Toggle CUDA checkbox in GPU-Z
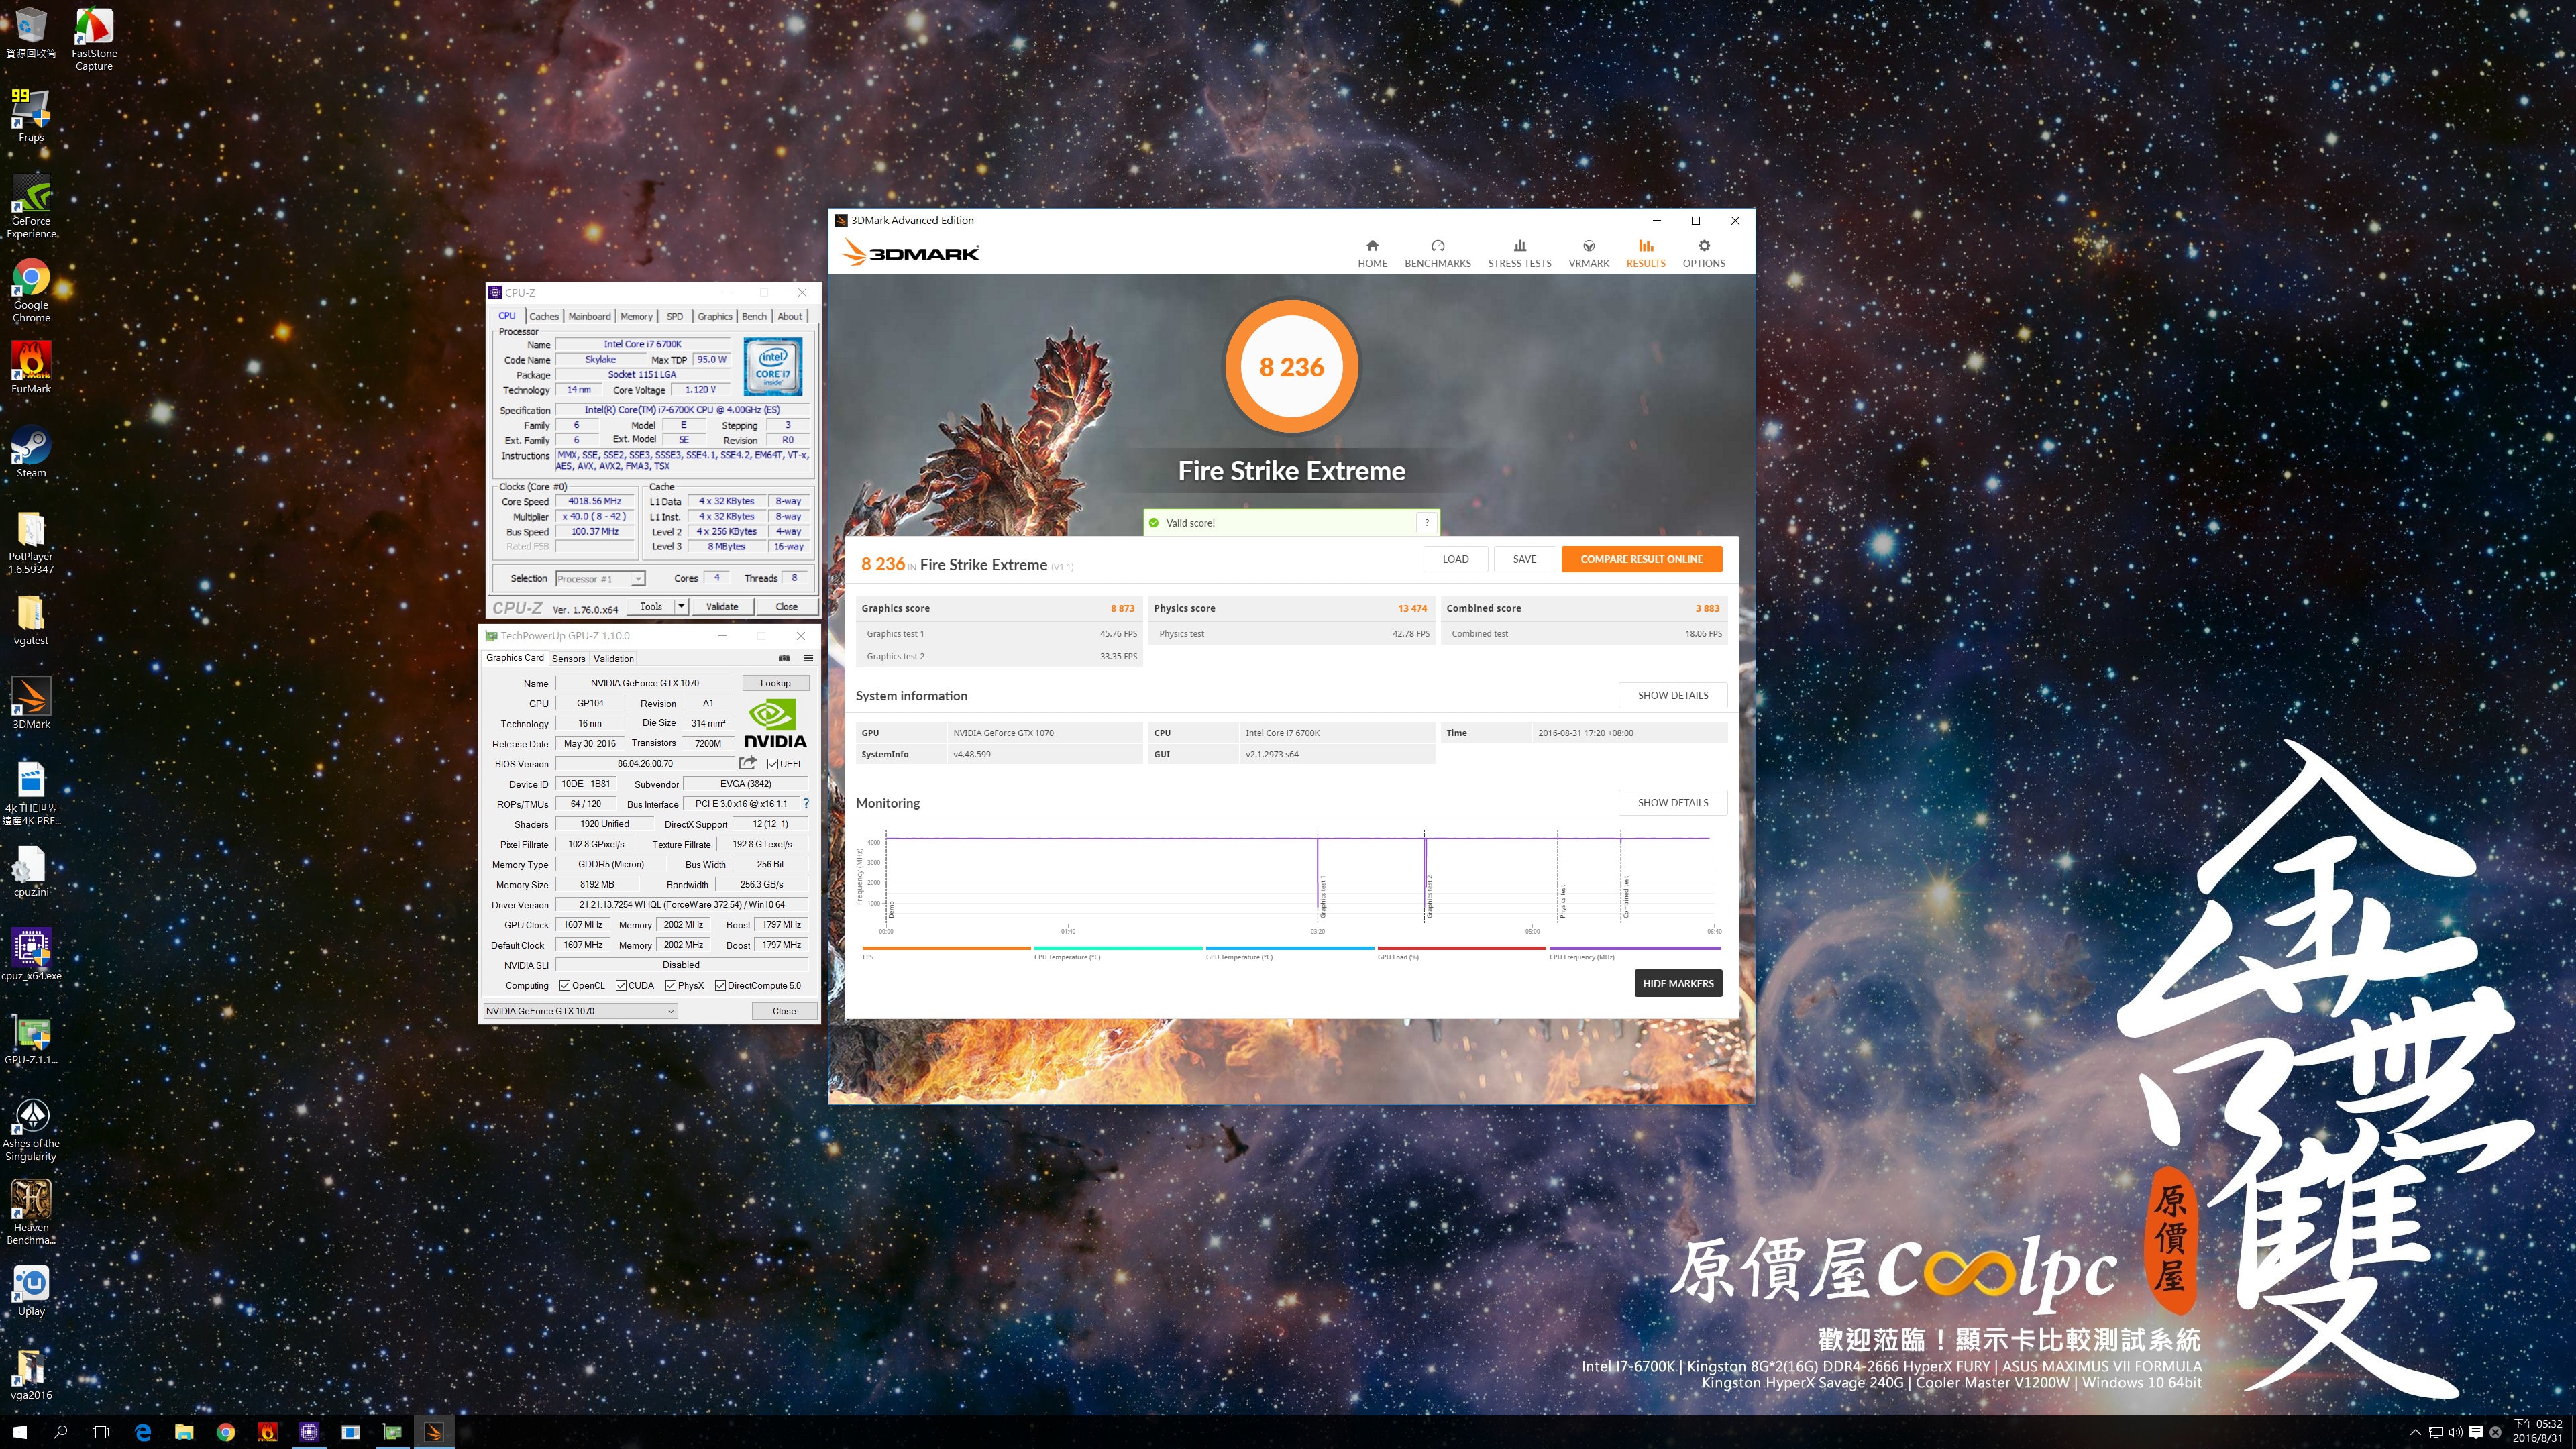The width and height of the screenshot is (2576, 1449). tap(621, 985)
